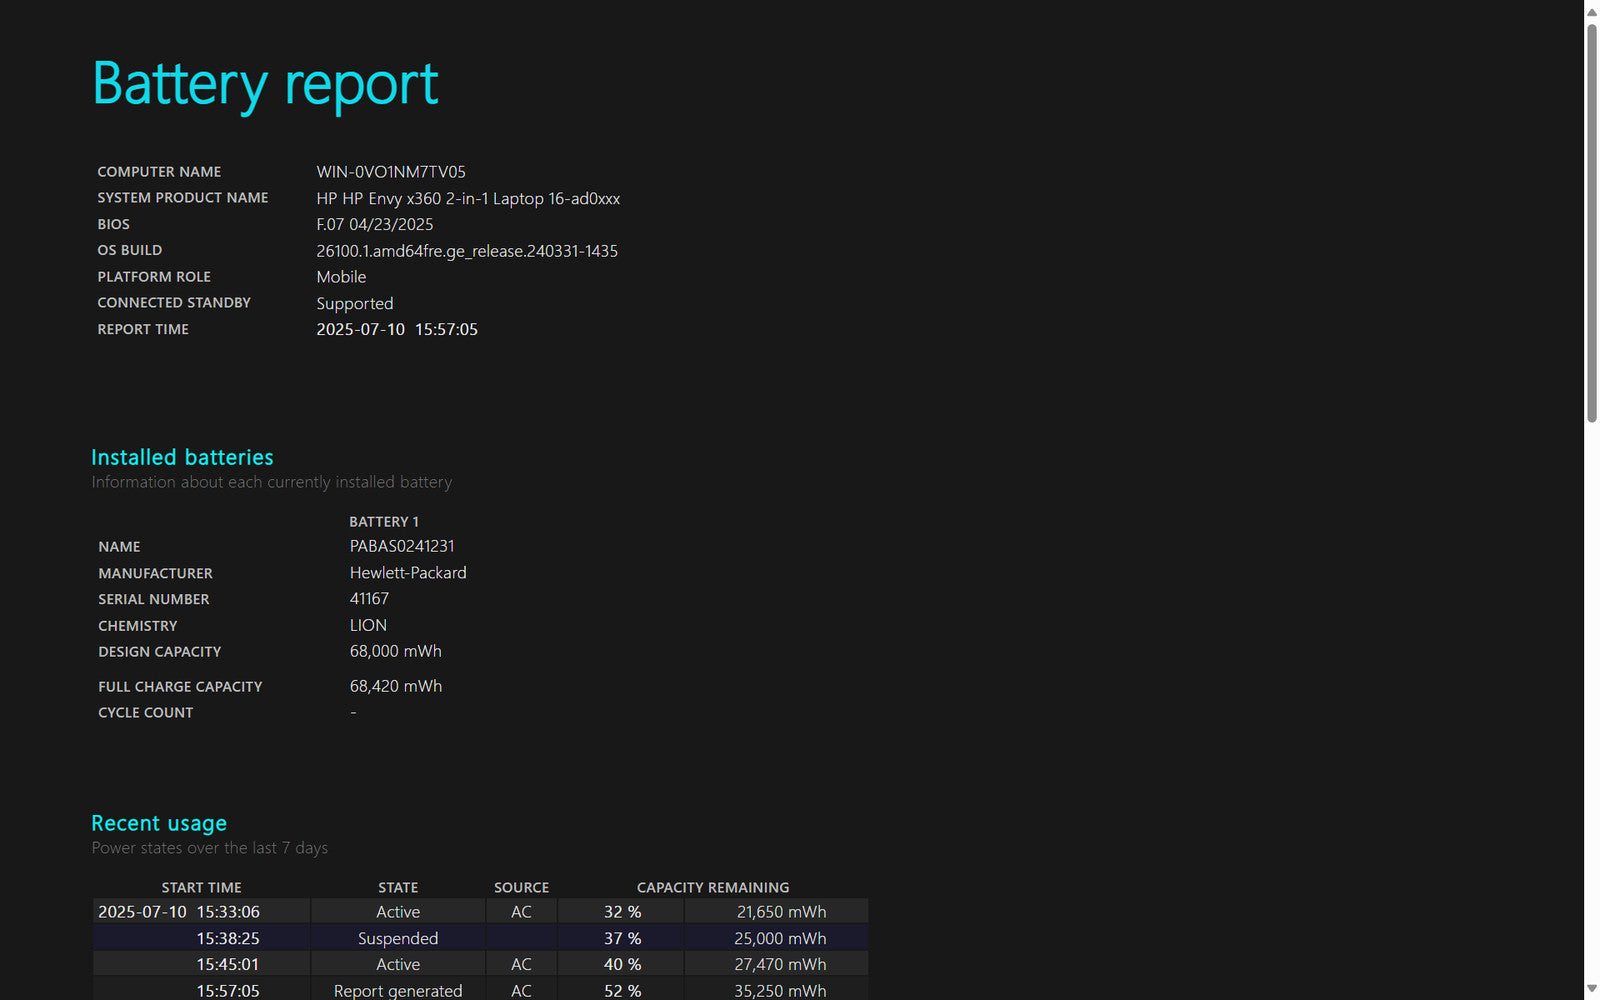Click the Hewlett-Packard manufacturer value
This screenshot has width=1600, height=1000.
pyautogui.click(x=408, y=572)
